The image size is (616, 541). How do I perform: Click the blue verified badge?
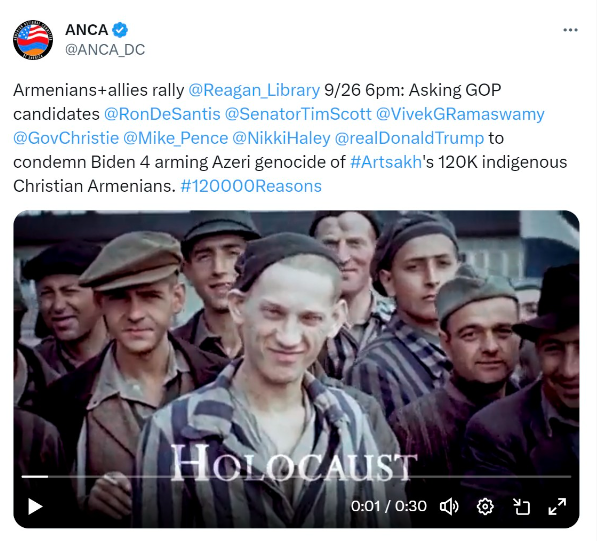click(x=120, y=30)
